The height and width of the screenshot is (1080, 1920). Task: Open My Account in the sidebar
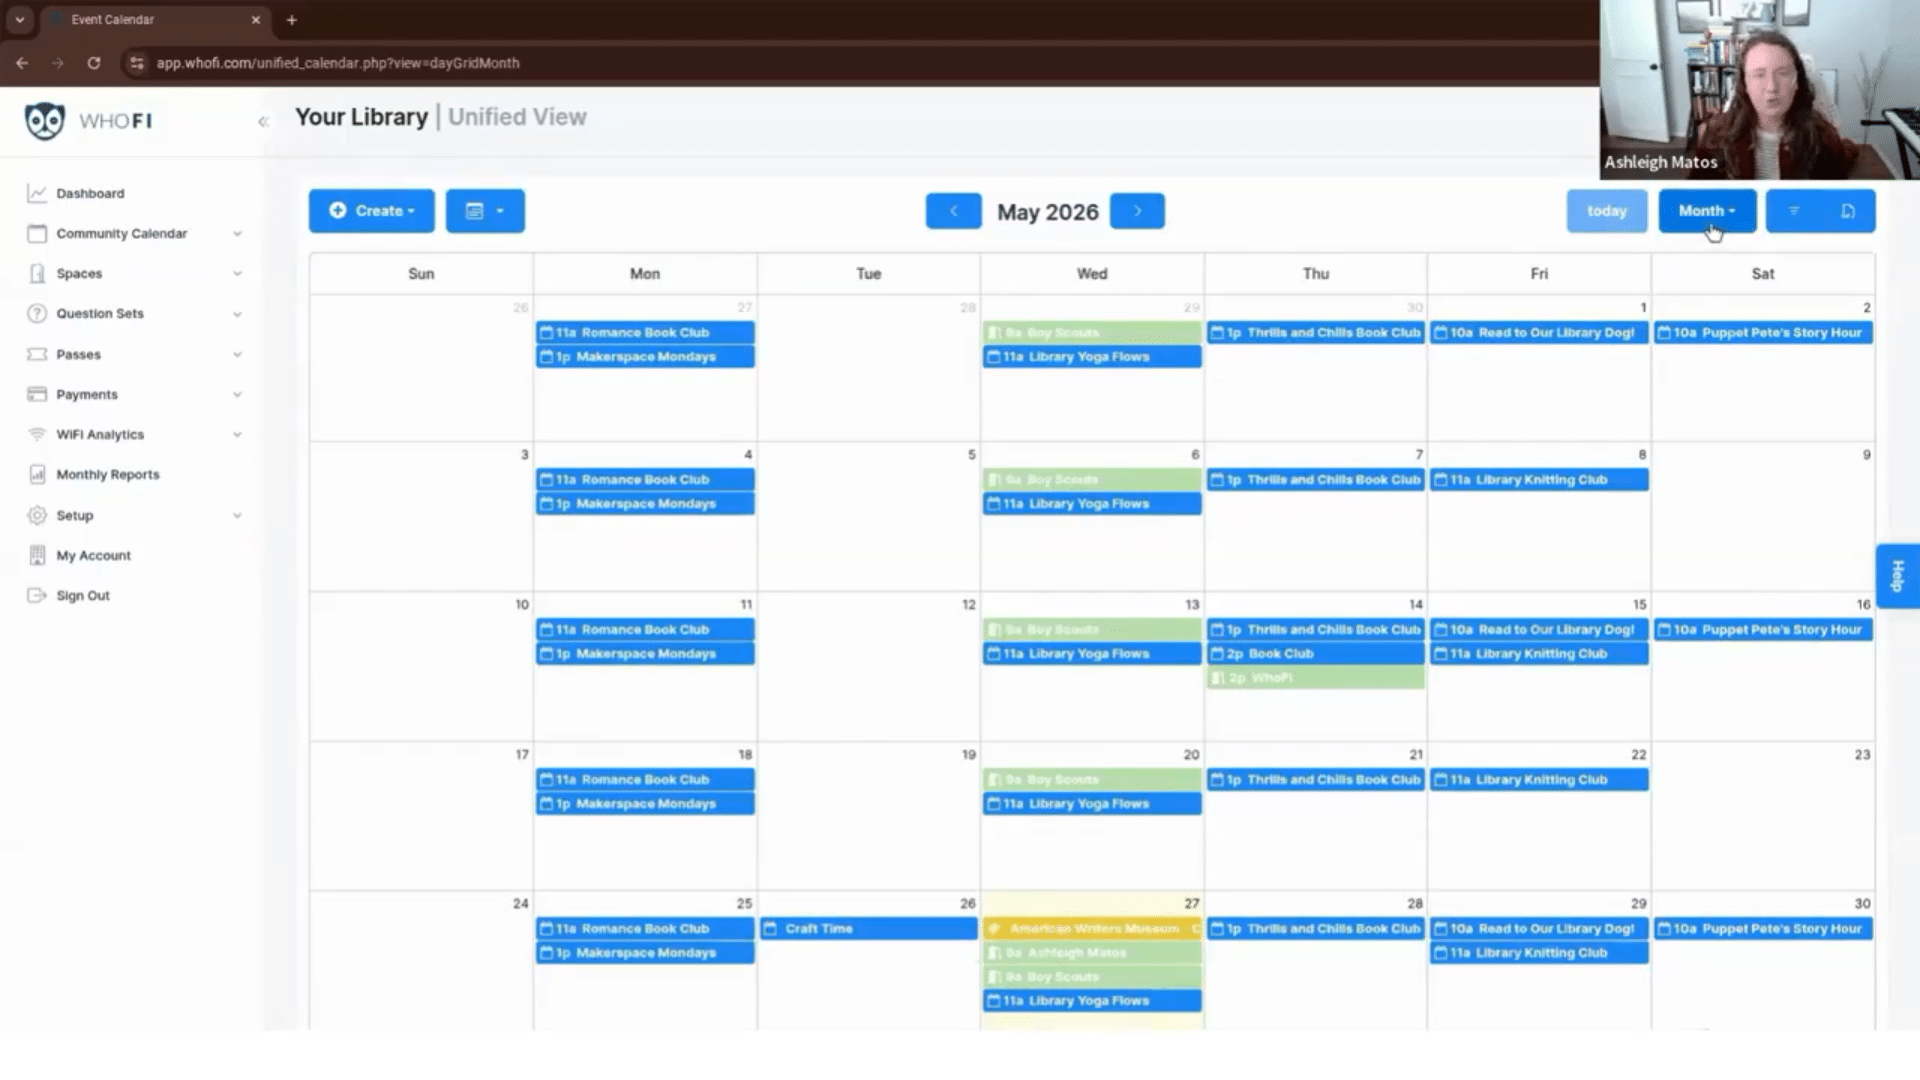(93, 555)
